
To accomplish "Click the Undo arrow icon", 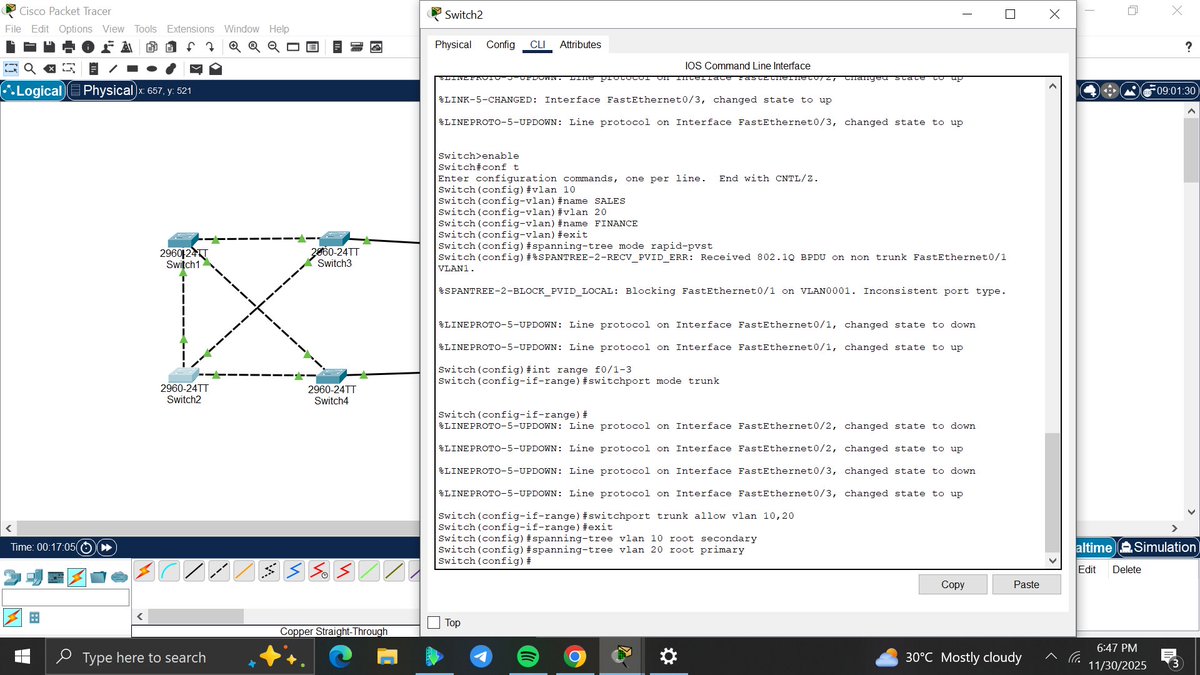I will [x=190, y=47].
